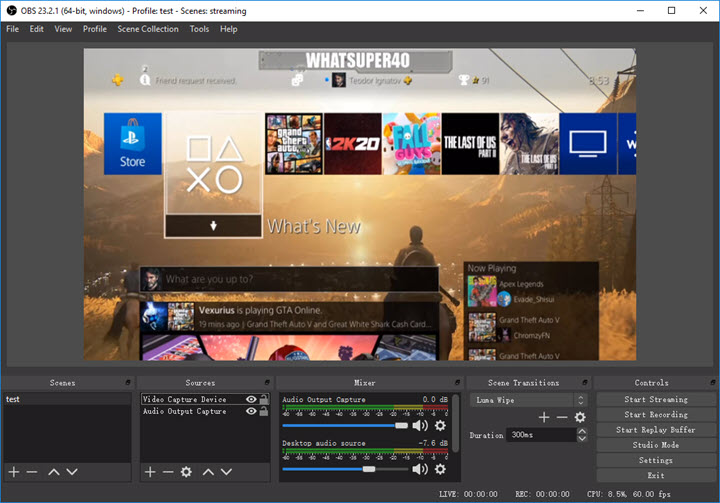Mute the Desktop audio source speaker
Image resolution: width=720 pixels, height=503 pixels.
coord(420,468)
